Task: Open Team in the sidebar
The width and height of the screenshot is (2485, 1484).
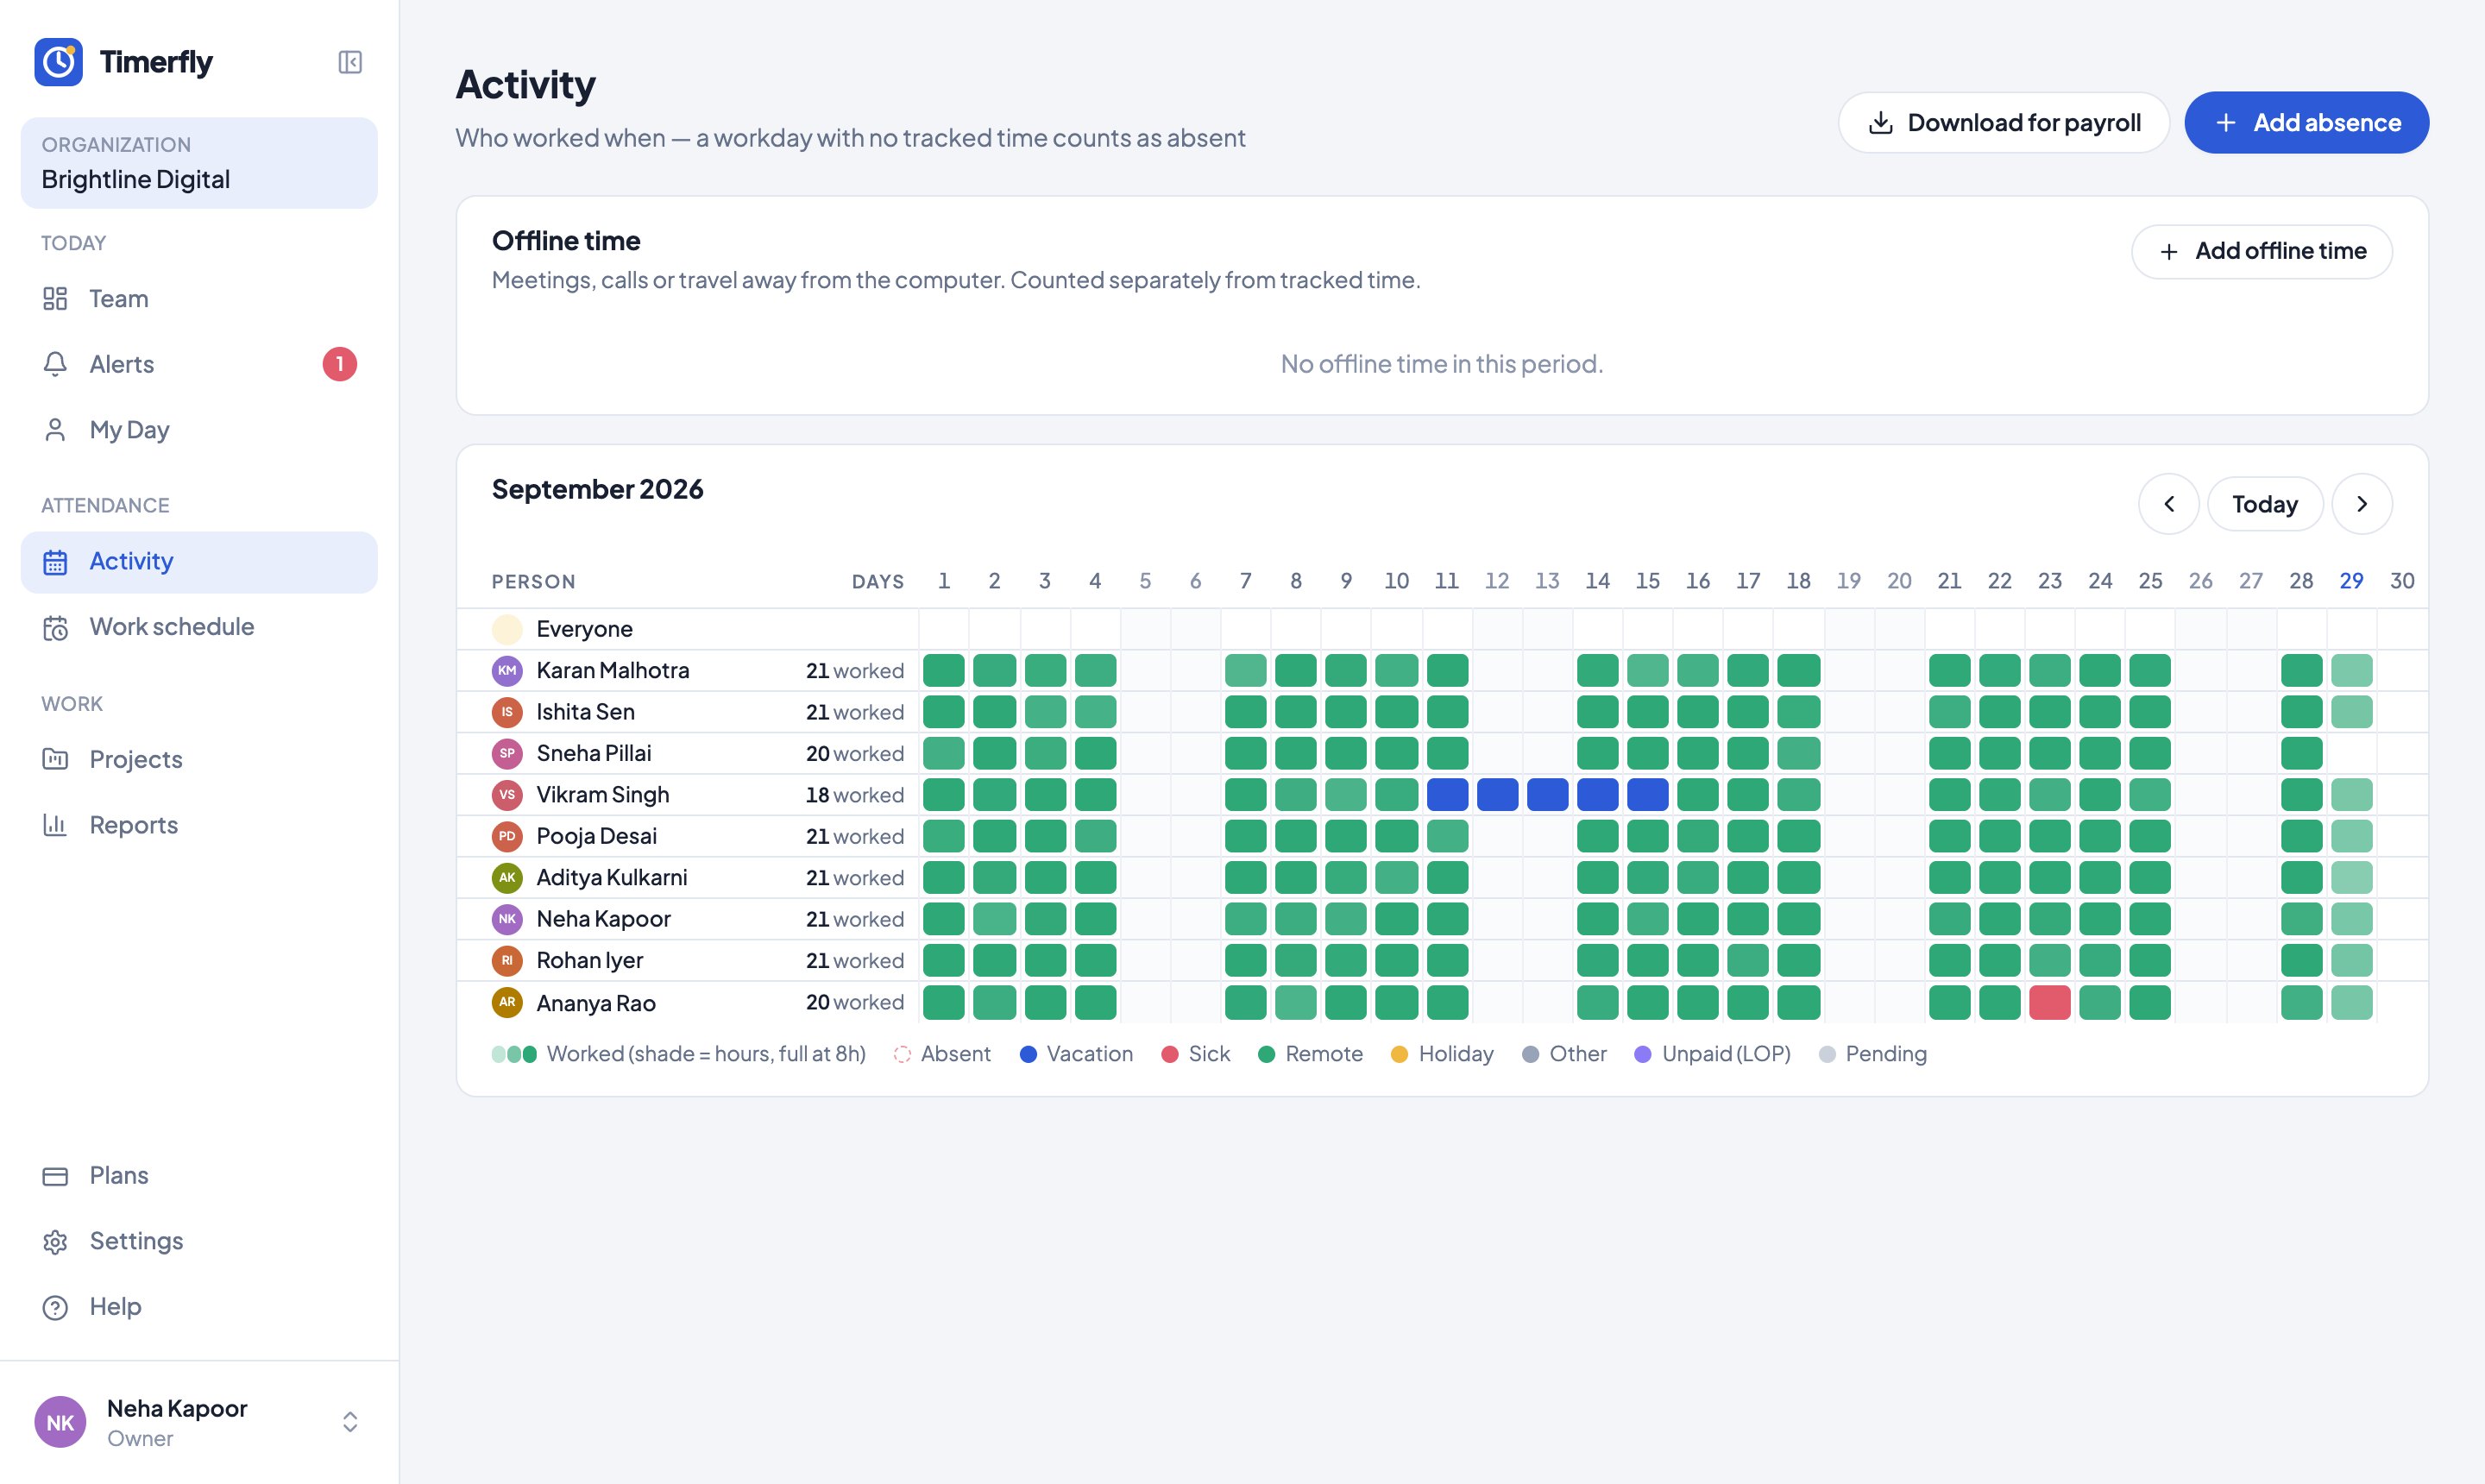Action: click(x=199, y=298)
